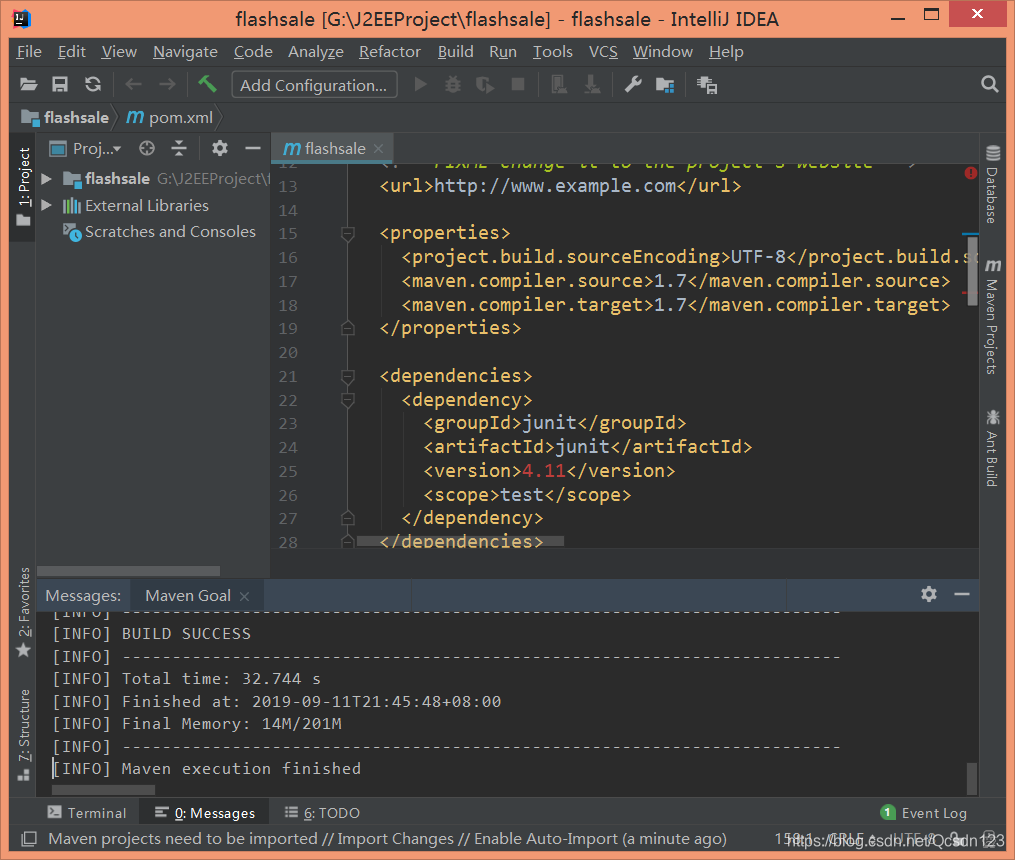The image size is (1015, 860).
Task: Toggle the Terminal tool window
Action: 87,813
